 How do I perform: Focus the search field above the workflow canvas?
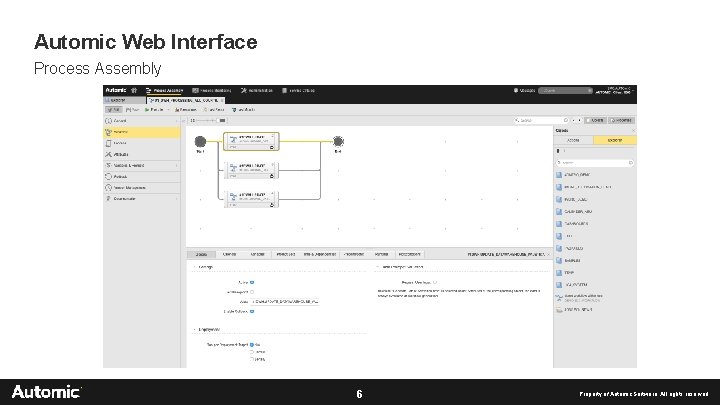point(541,120)
